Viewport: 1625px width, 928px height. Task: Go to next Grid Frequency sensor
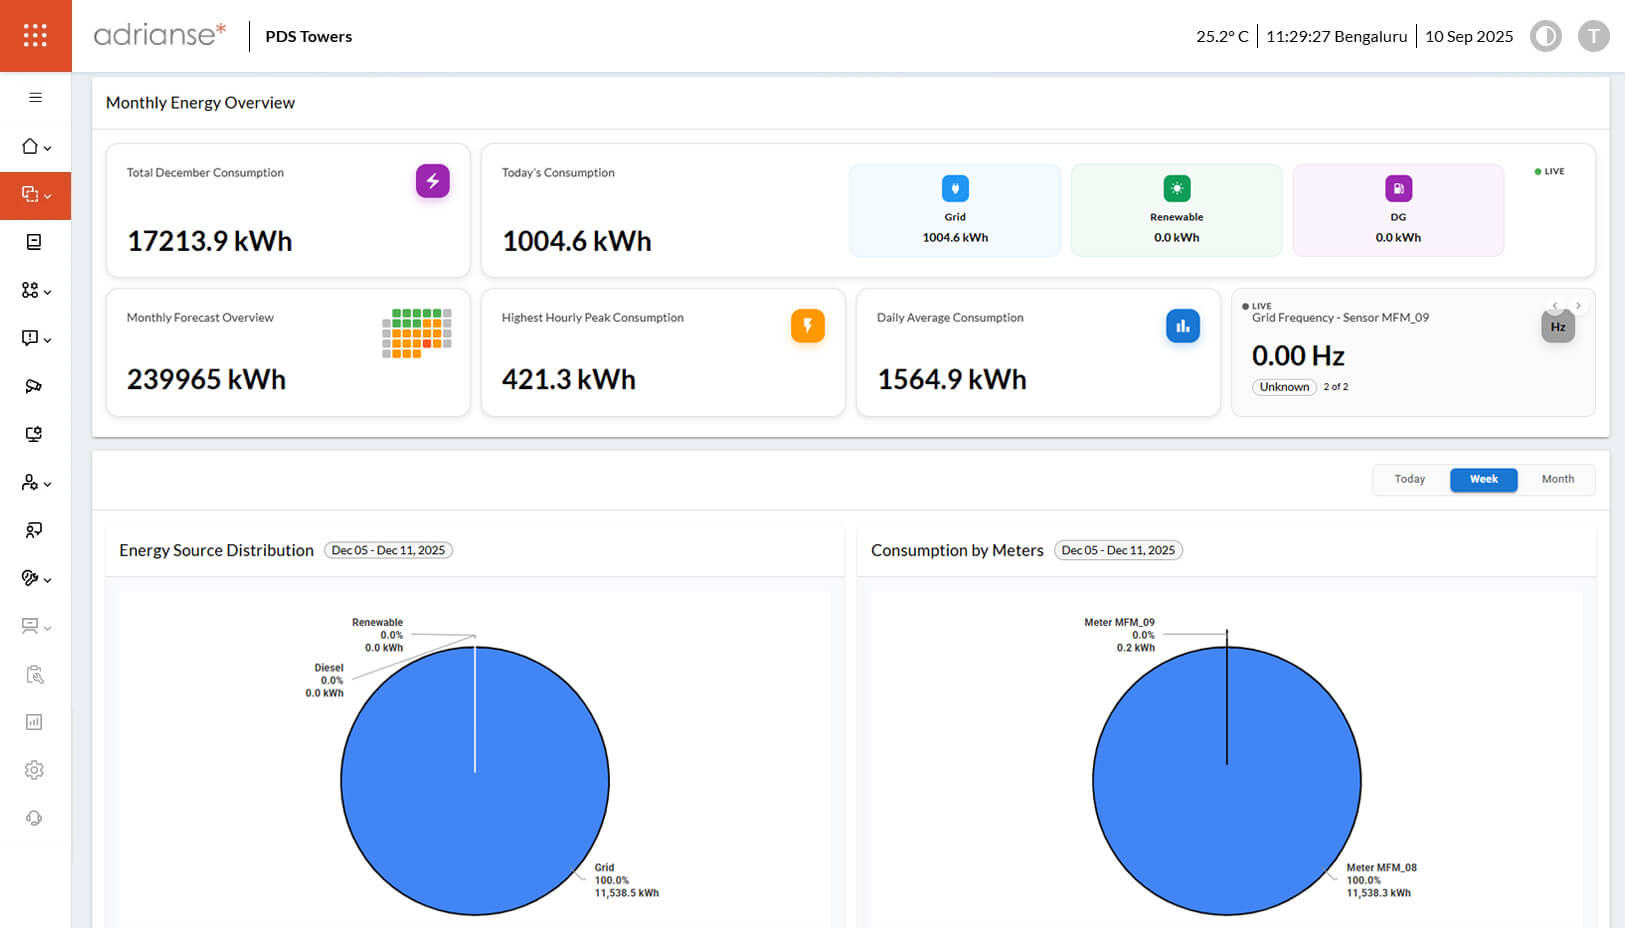(1578, 306)
